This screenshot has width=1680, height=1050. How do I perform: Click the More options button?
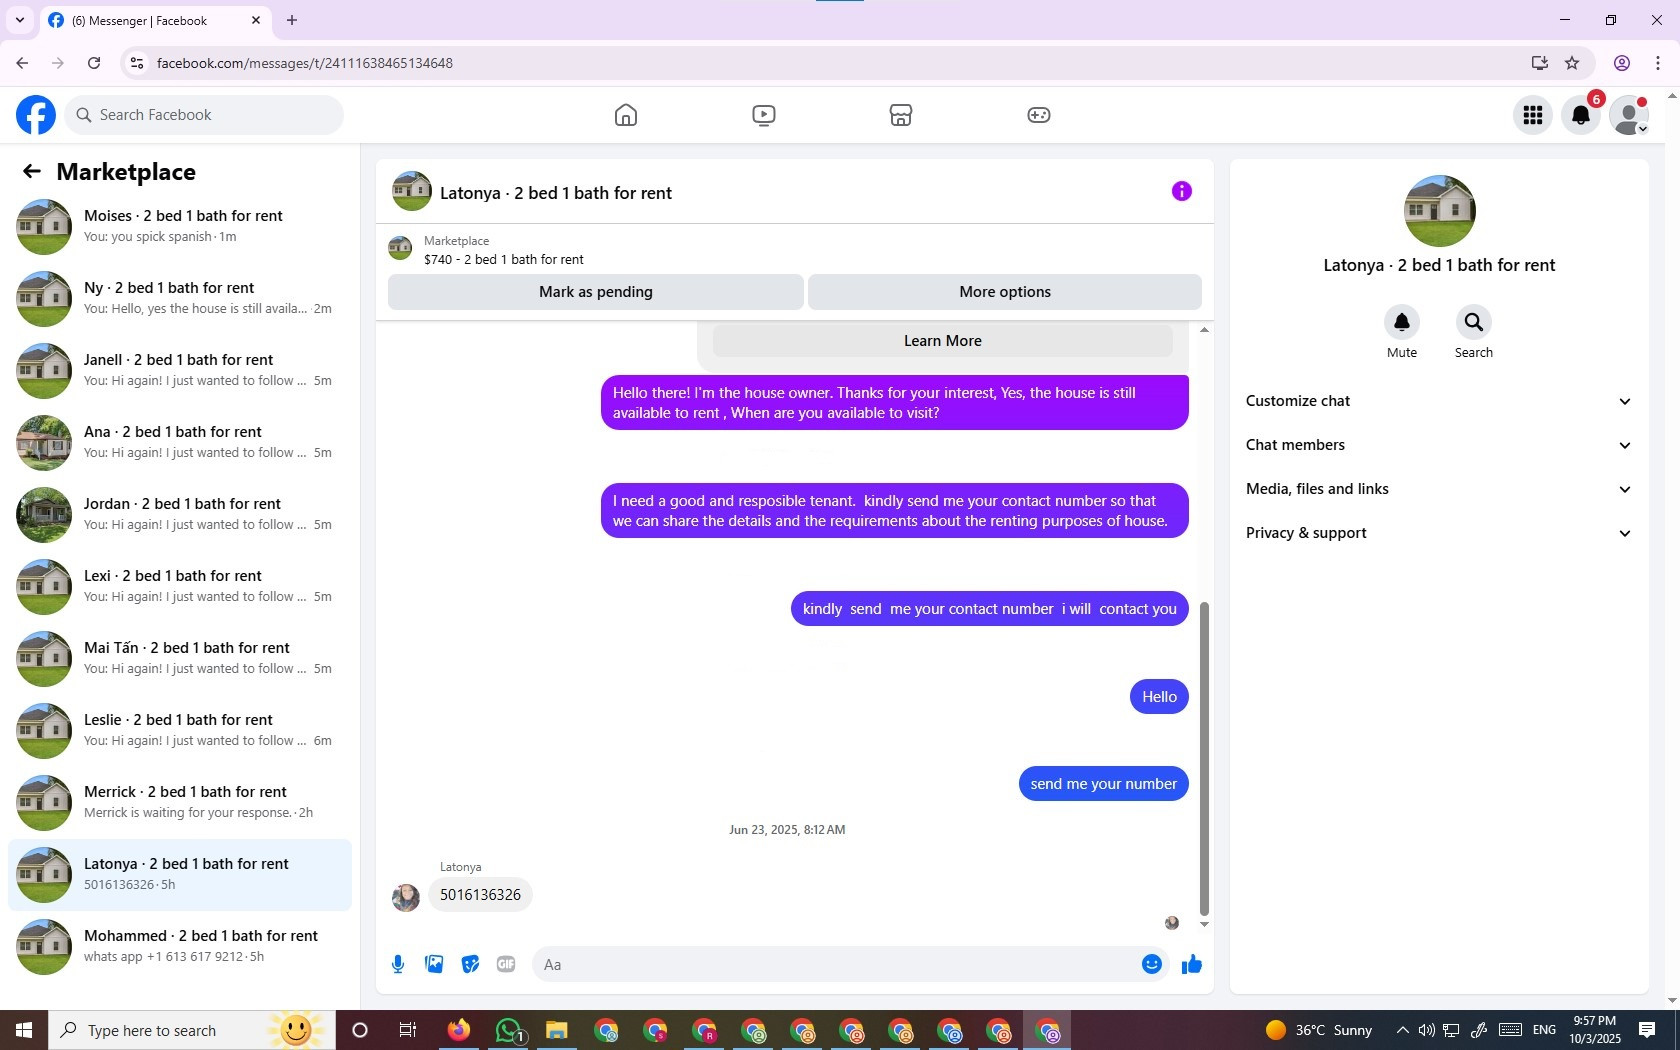(x=1005, y=292)
